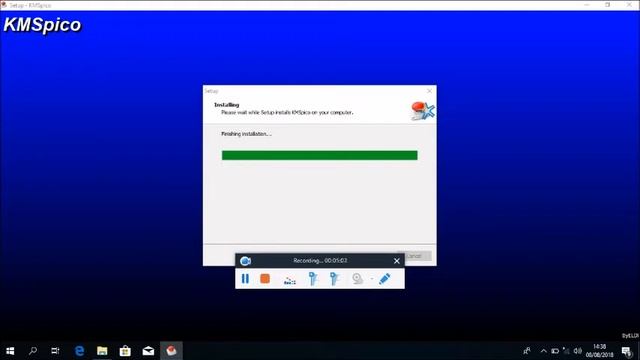Screen dimensions: 640x360
Task: Select the pencil drawing tool
Action: (x=384, y=279)
